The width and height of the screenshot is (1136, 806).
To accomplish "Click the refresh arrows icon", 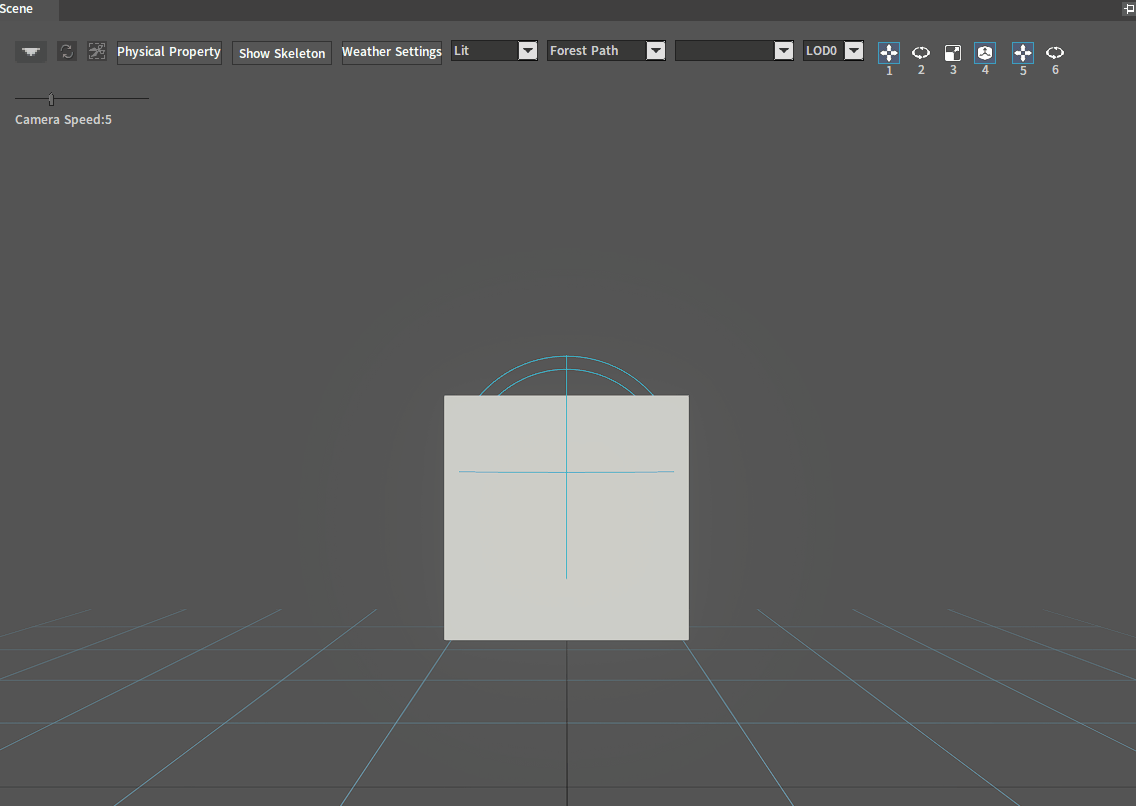I will [x=67, y=51].
